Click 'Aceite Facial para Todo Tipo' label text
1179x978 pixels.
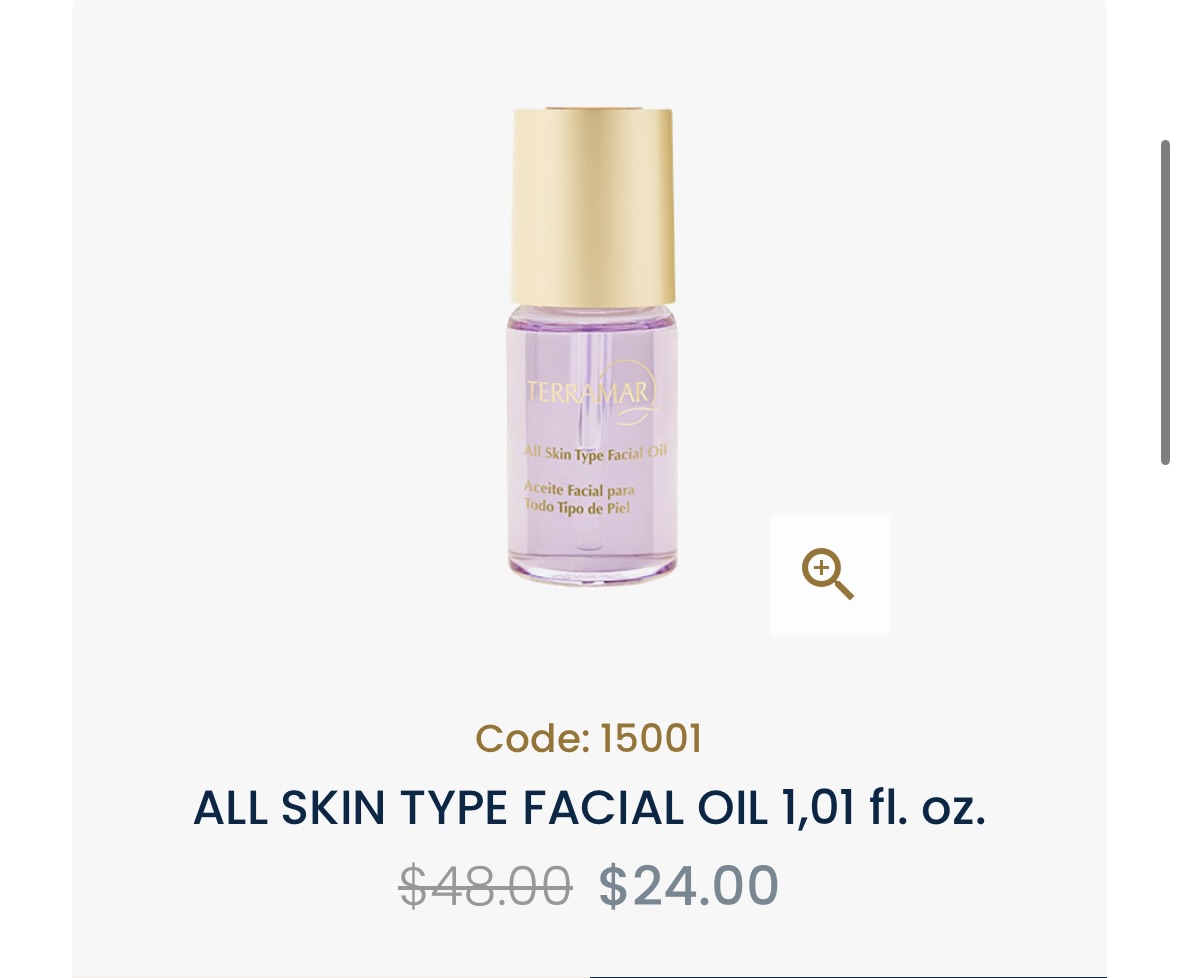[579, 498]
